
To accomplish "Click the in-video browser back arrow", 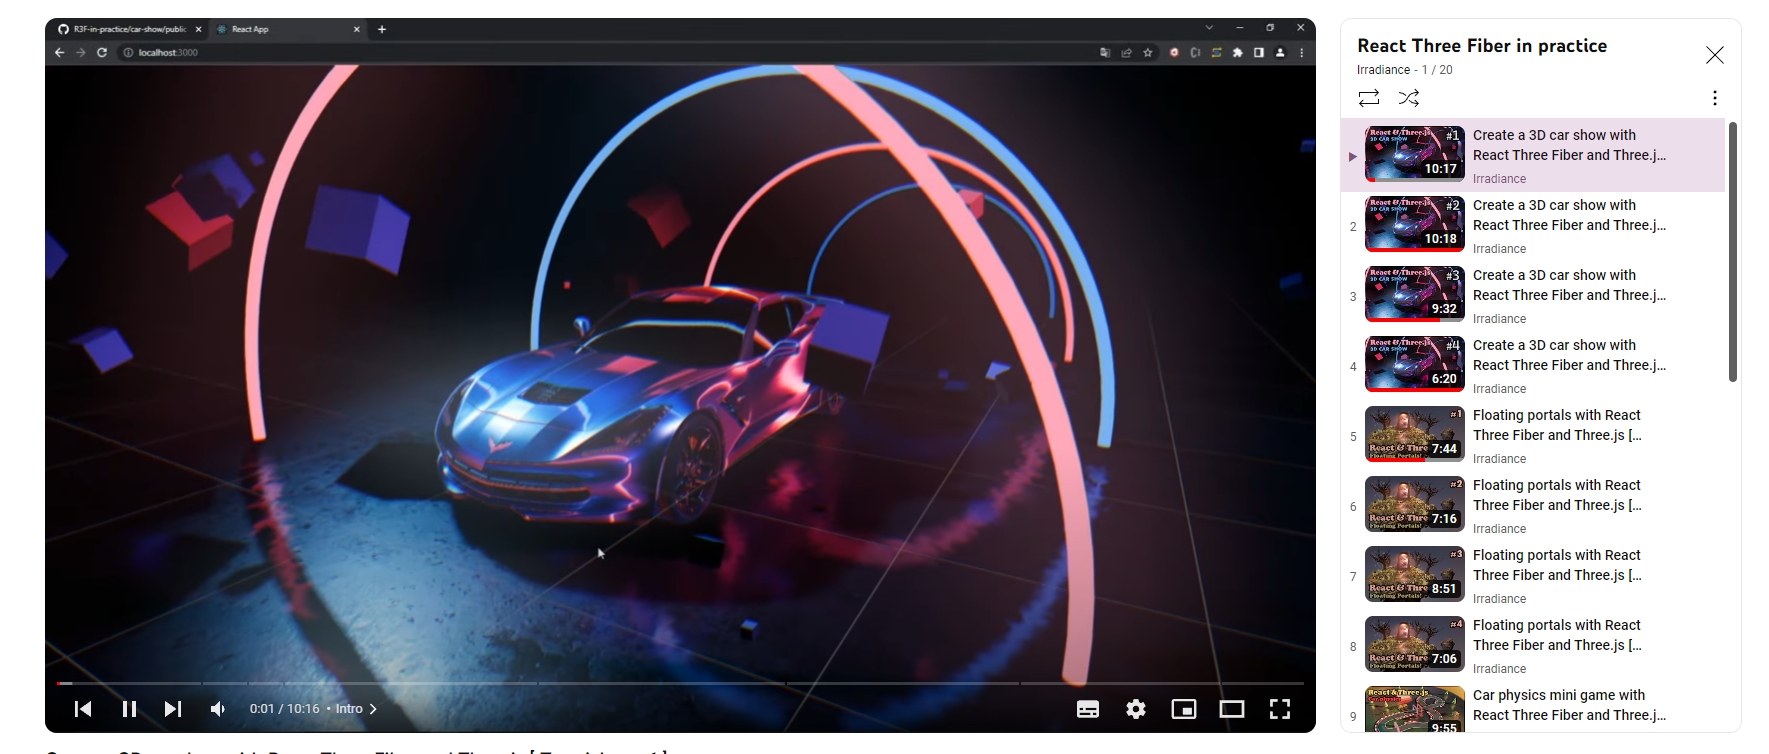I will point(60,52).
